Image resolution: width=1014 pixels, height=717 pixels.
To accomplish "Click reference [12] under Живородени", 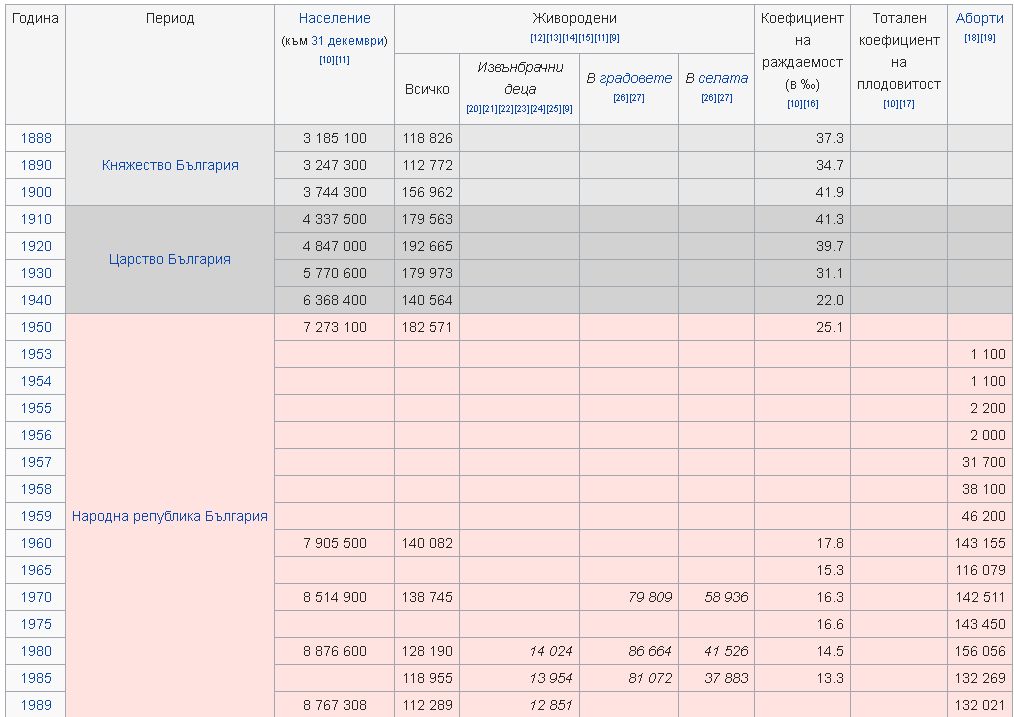I will click(537, 38).
